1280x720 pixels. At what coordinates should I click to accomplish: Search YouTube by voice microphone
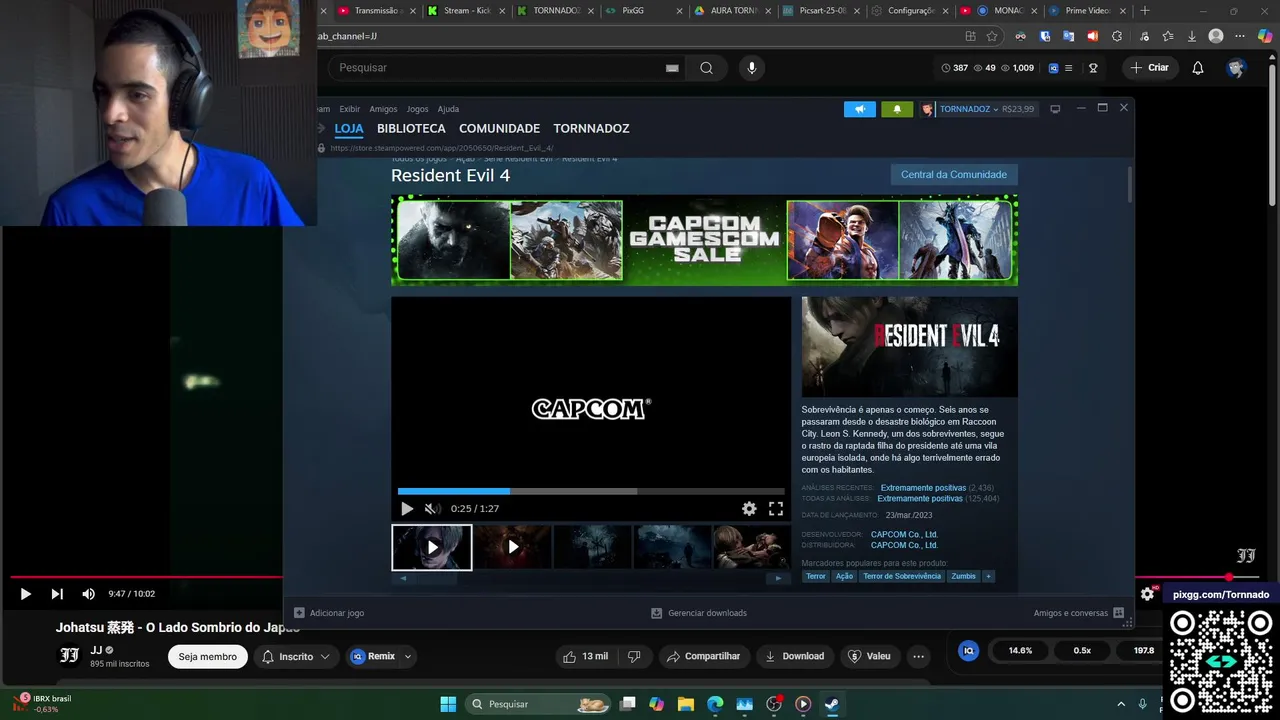pos(752,68)
